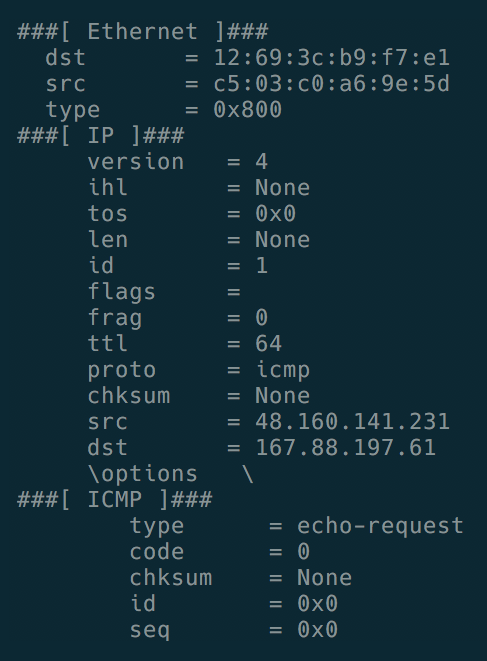This screenshot has height=661, width=487.
Task: Click the tos value 0x0
Action: pyautogui.click(x=275, y=214)
